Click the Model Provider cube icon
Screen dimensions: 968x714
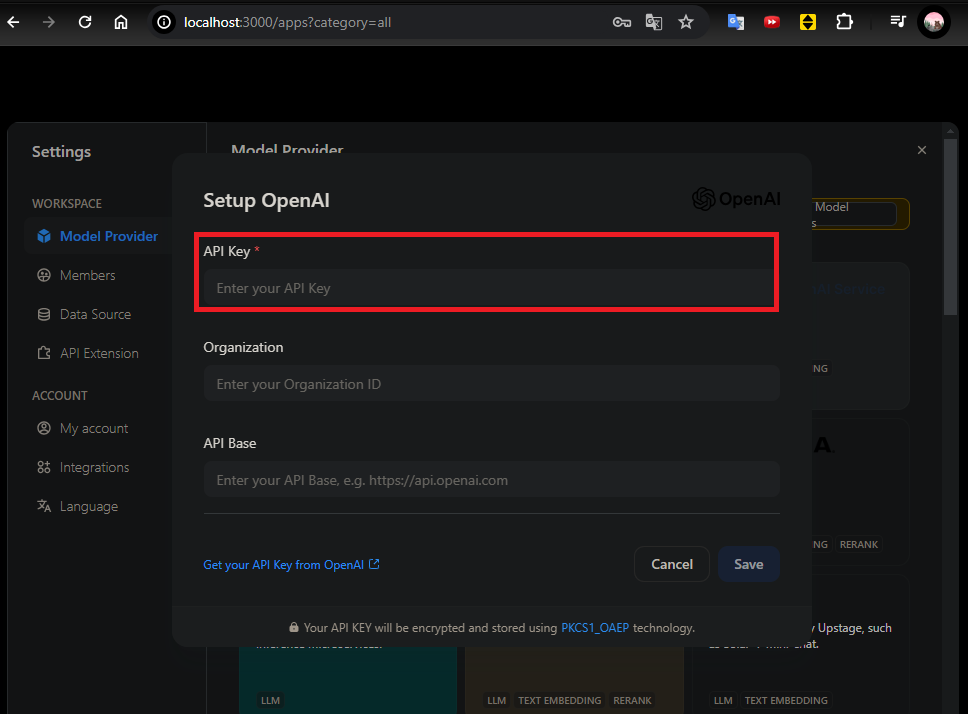pyautogui.click(x=44, y=236)
